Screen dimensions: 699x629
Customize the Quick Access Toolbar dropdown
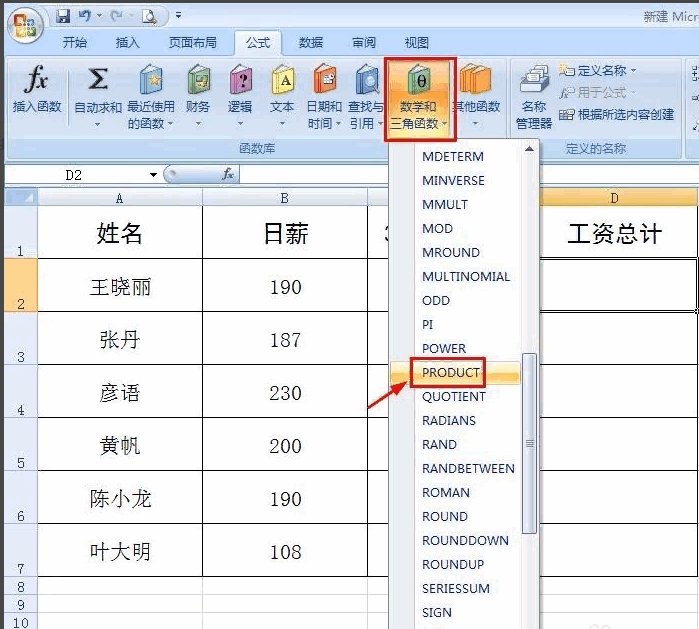coord(178,16)
